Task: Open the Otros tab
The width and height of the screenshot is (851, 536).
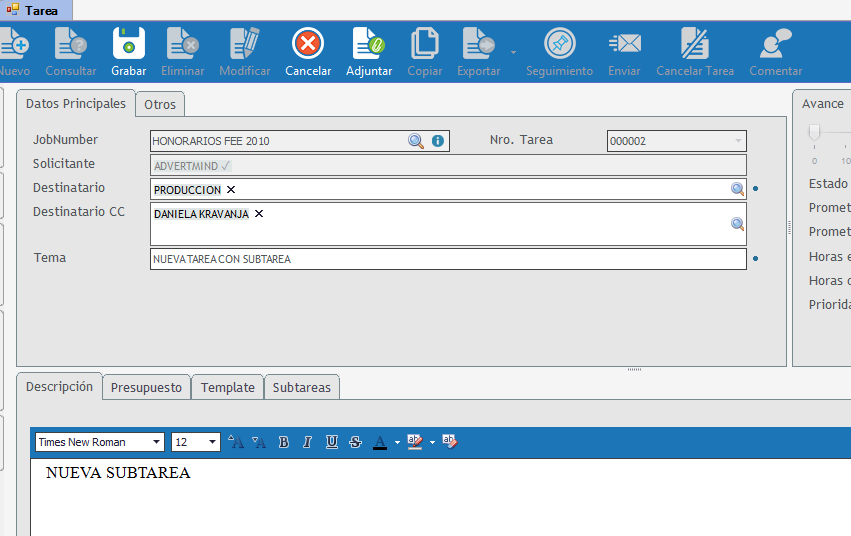Action: click(x=160, y=105)
